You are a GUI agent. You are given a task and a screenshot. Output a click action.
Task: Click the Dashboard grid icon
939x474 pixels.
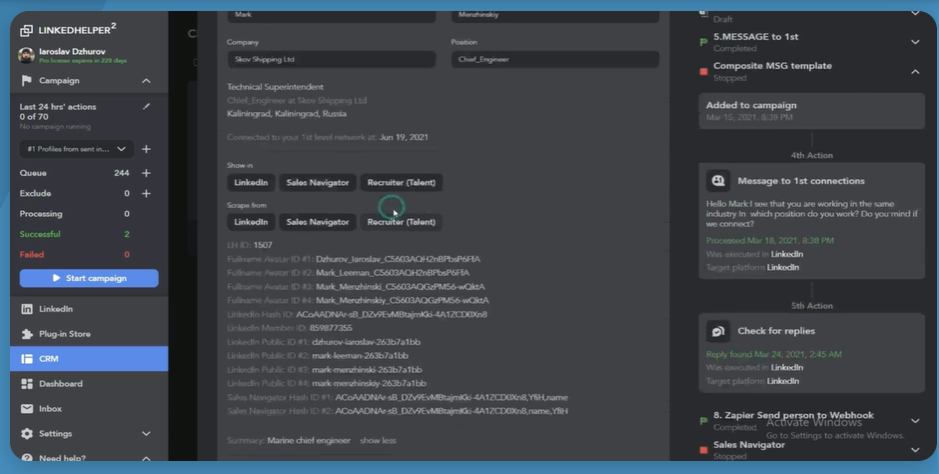[27, 384]
